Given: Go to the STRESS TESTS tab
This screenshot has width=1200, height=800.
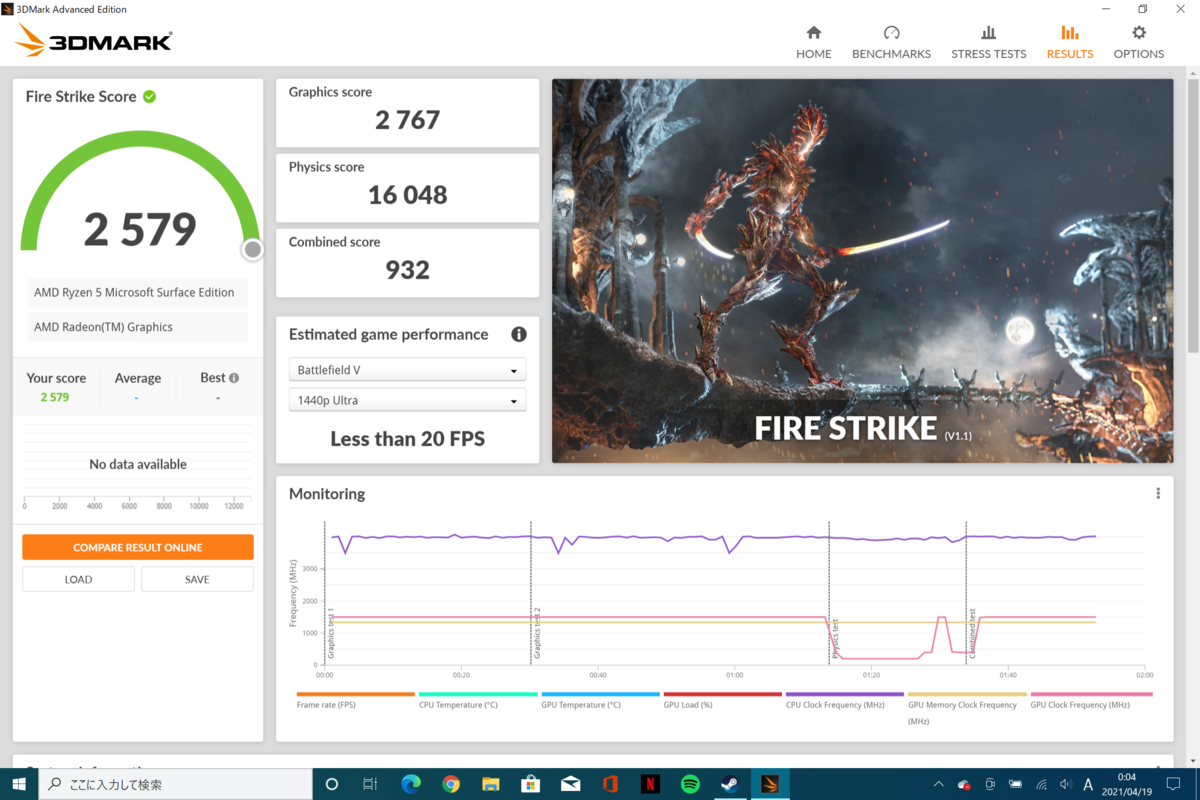Looking at the screenshot, I should click(988, 42).
